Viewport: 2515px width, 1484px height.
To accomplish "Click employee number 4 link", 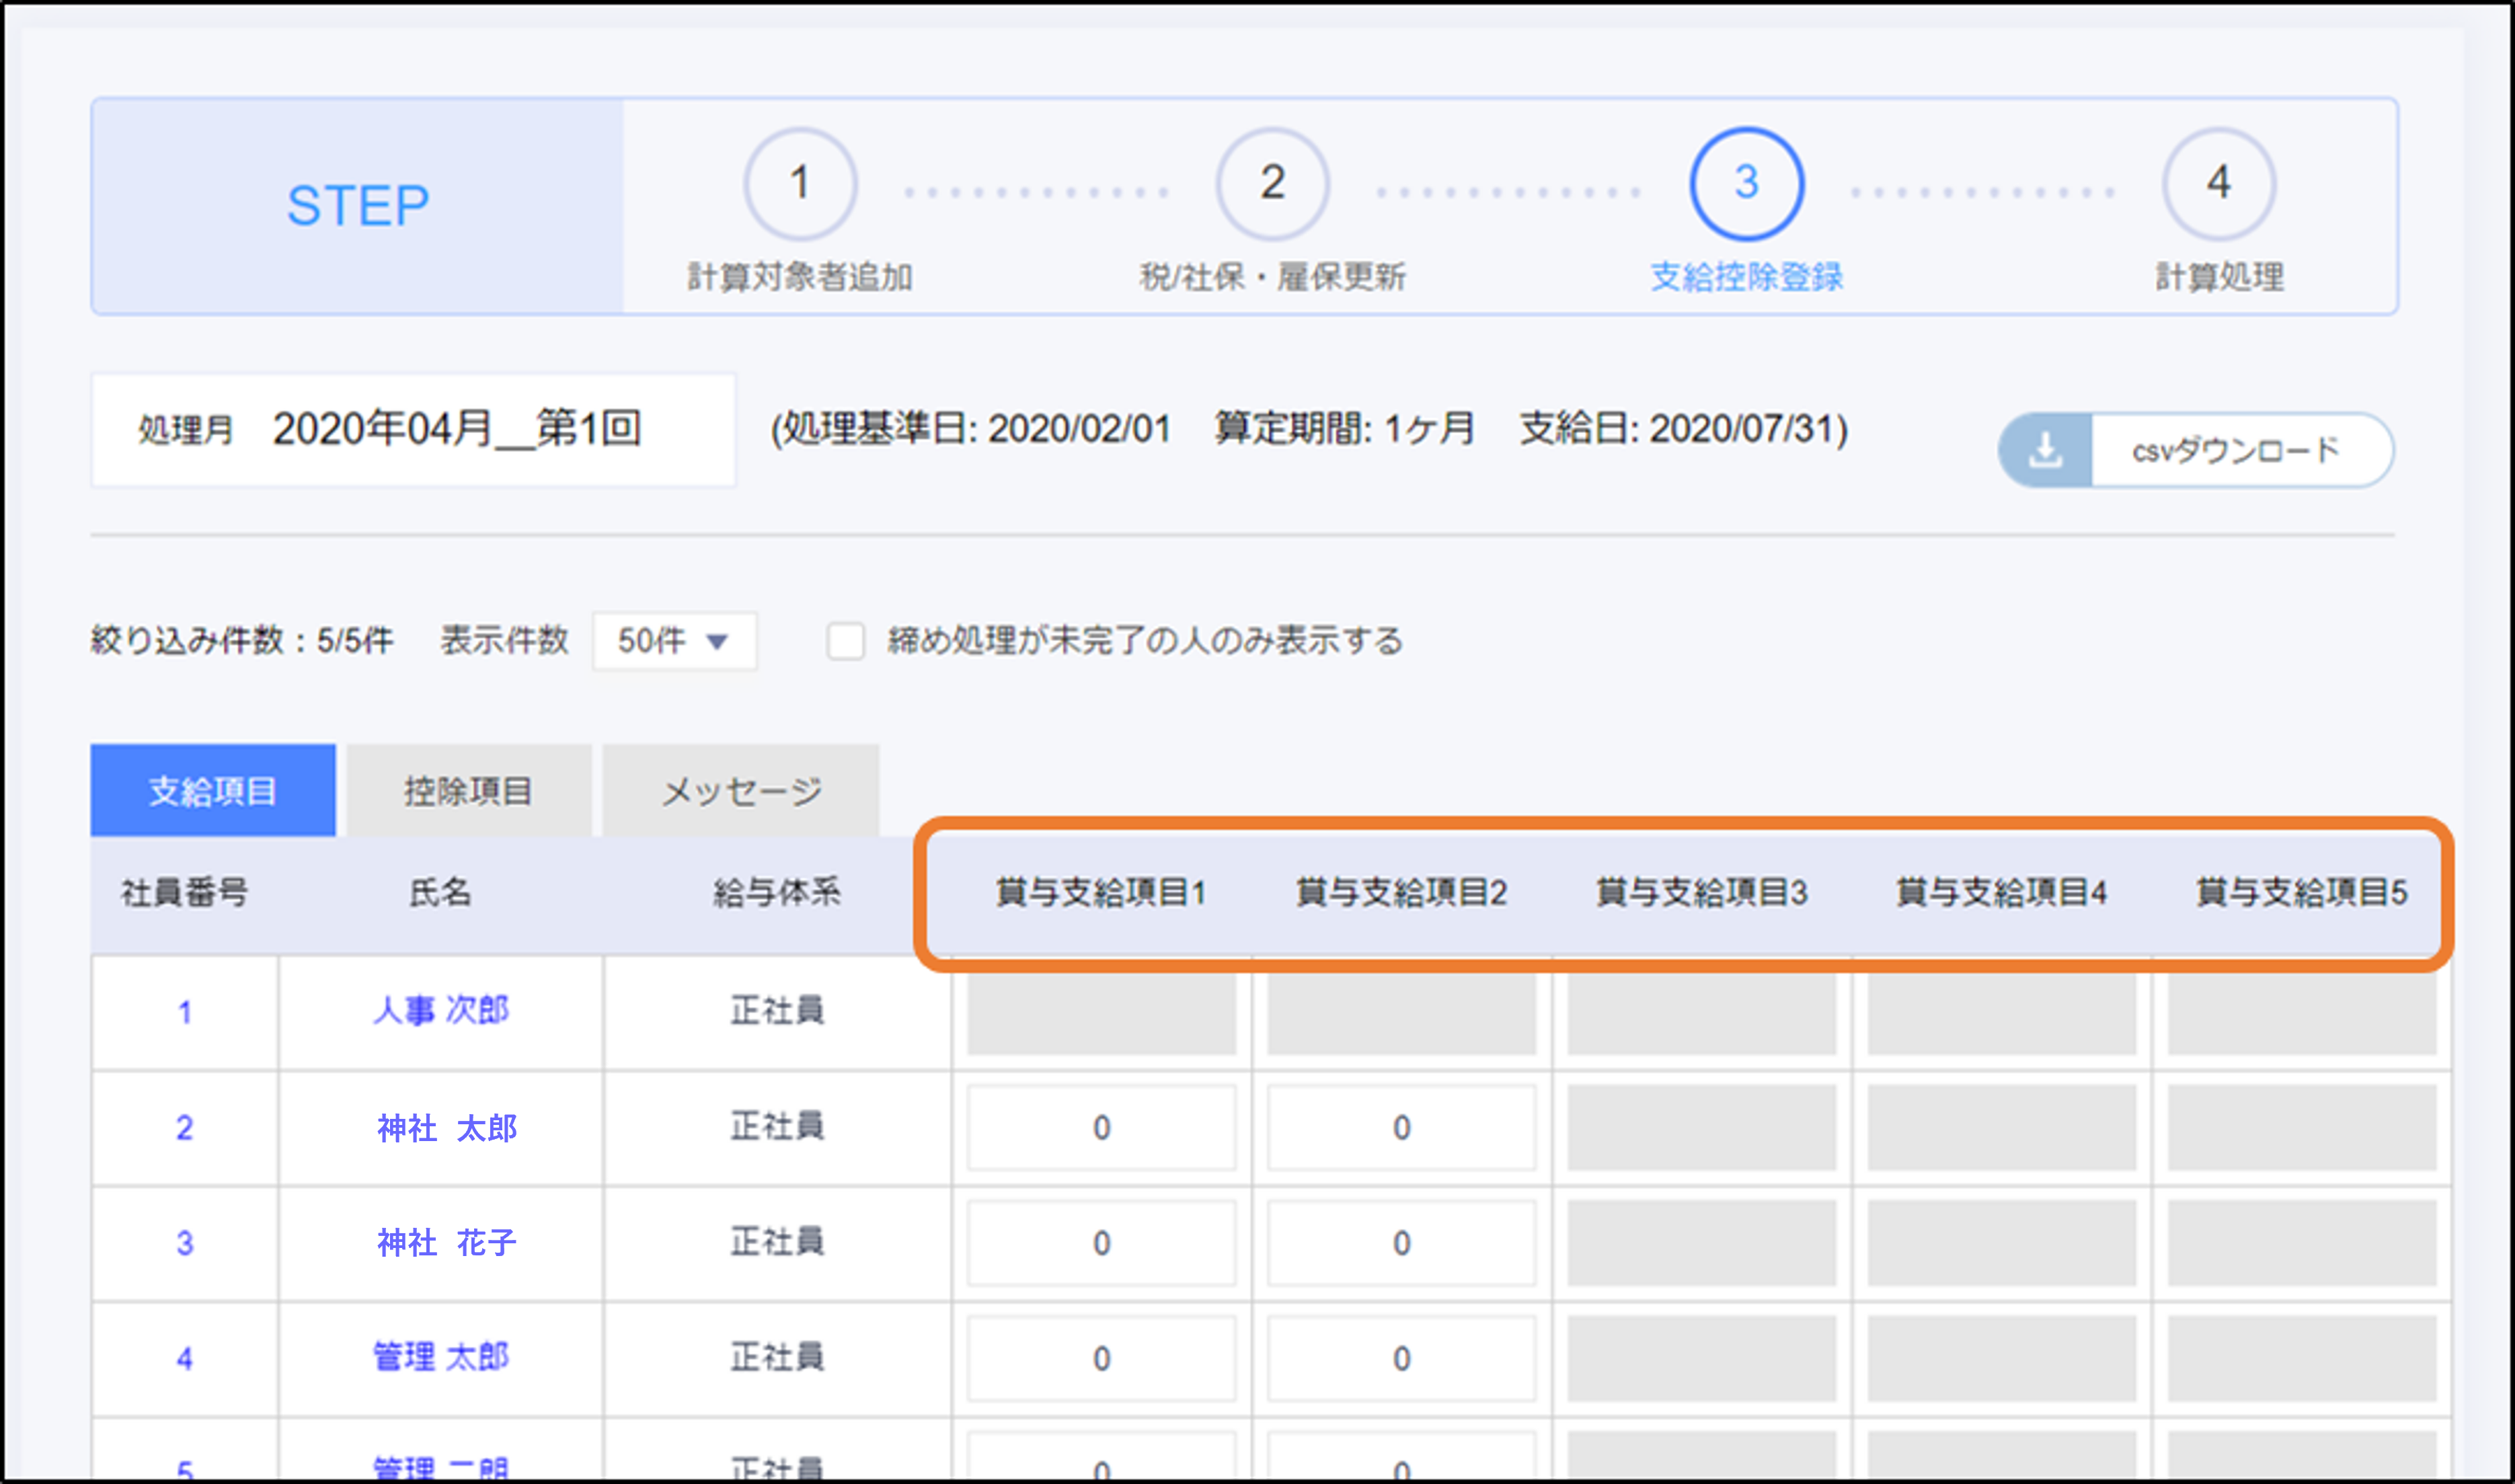I will (x=184, y=1358).
